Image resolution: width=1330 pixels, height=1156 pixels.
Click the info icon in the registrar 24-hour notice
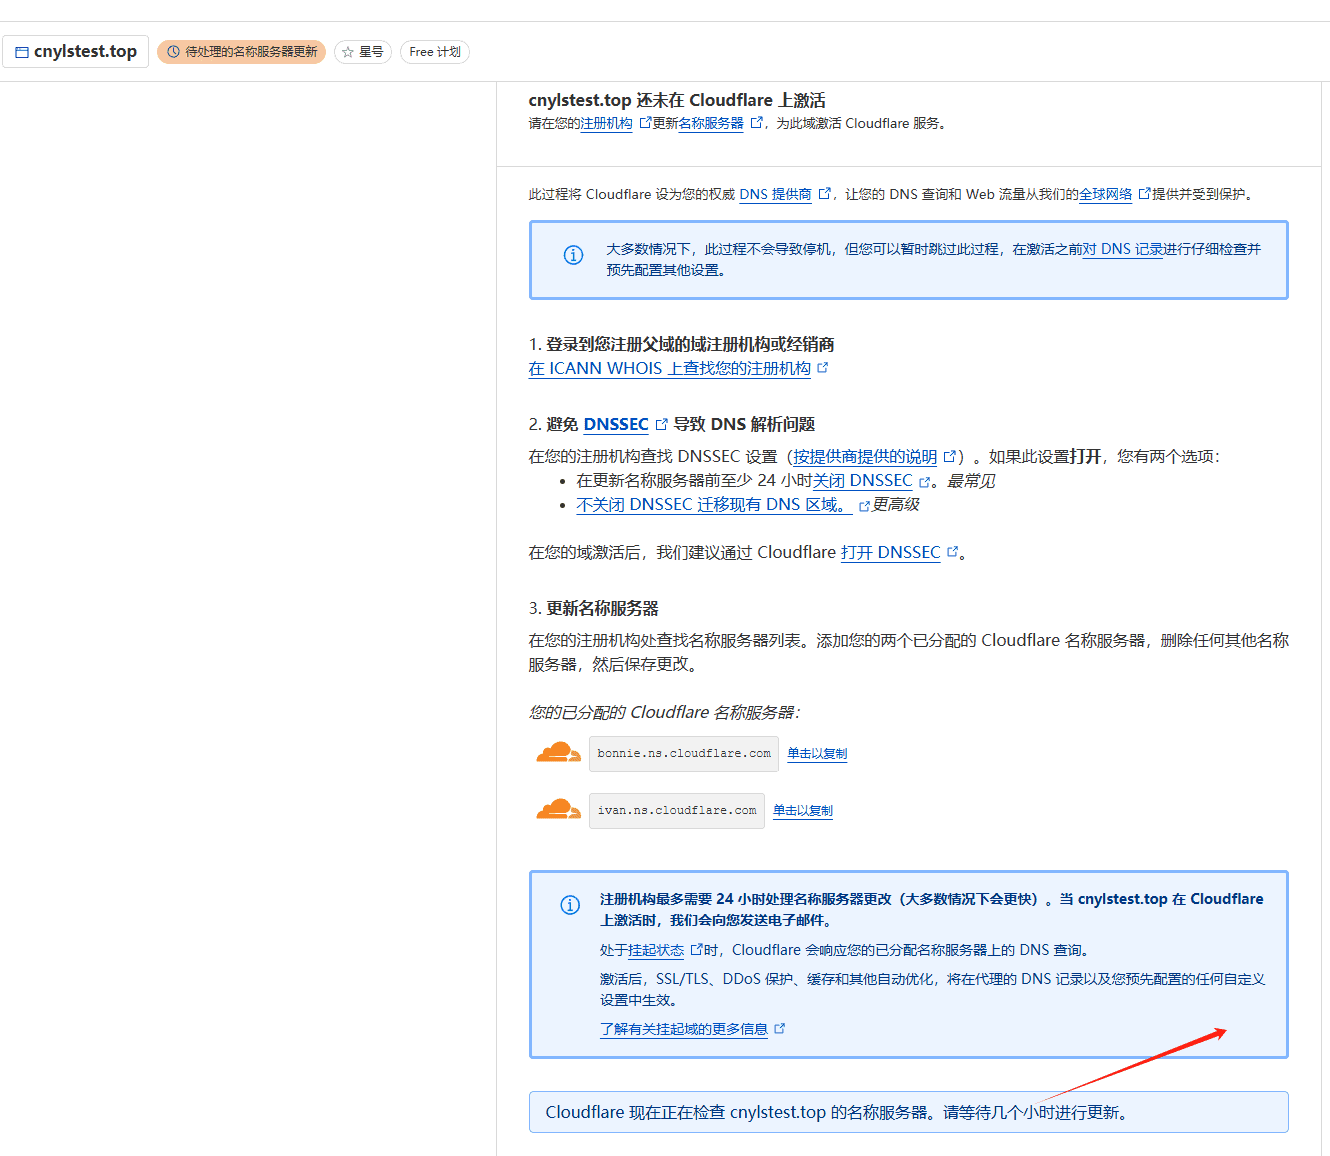point(570,904)
